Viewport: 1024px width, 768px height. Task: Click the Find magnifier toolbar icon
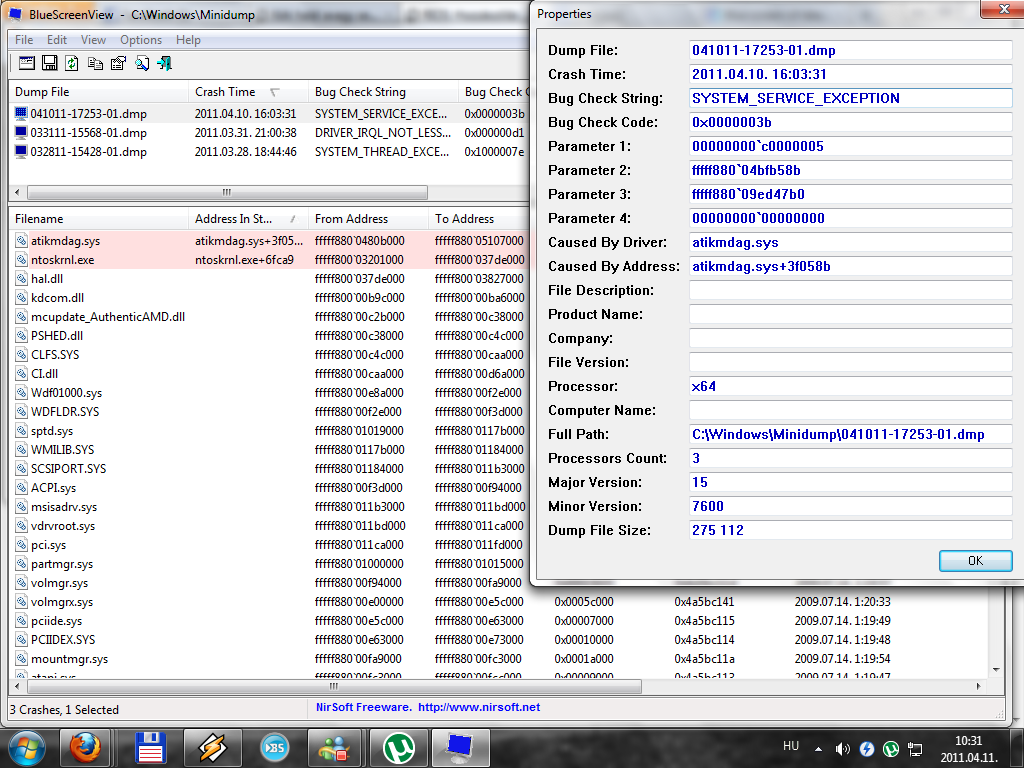tap(142, 63)
